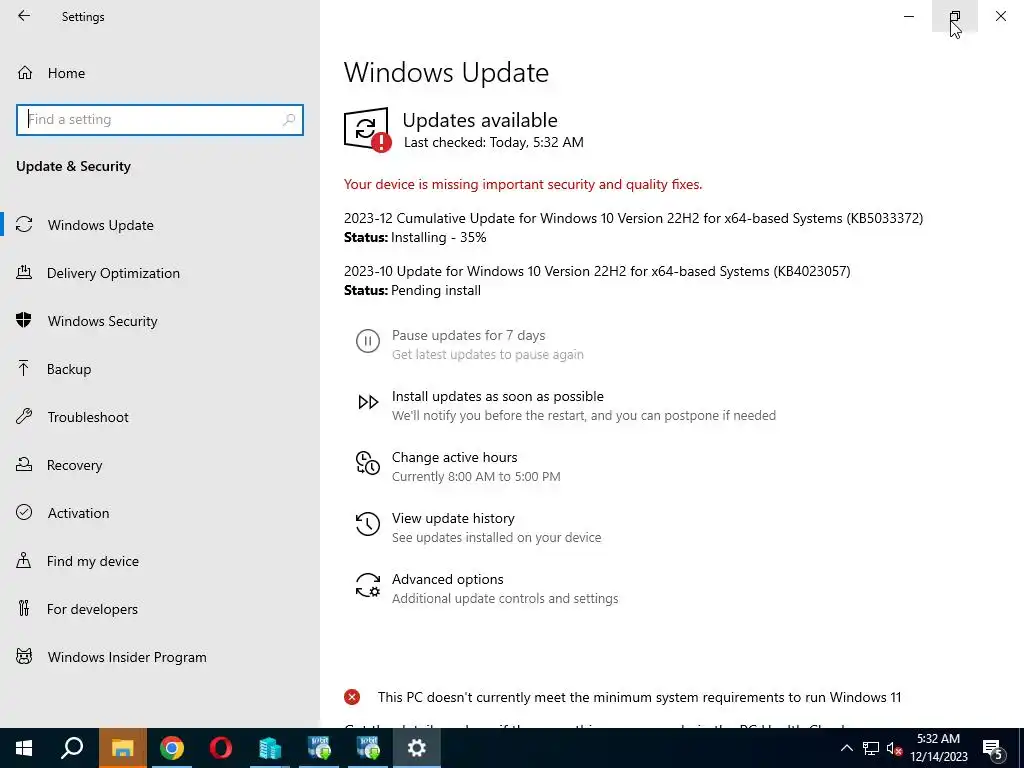Click the KB4023057 update title
This screenshot has width=1024, height=768.
(x=597, y=271)
